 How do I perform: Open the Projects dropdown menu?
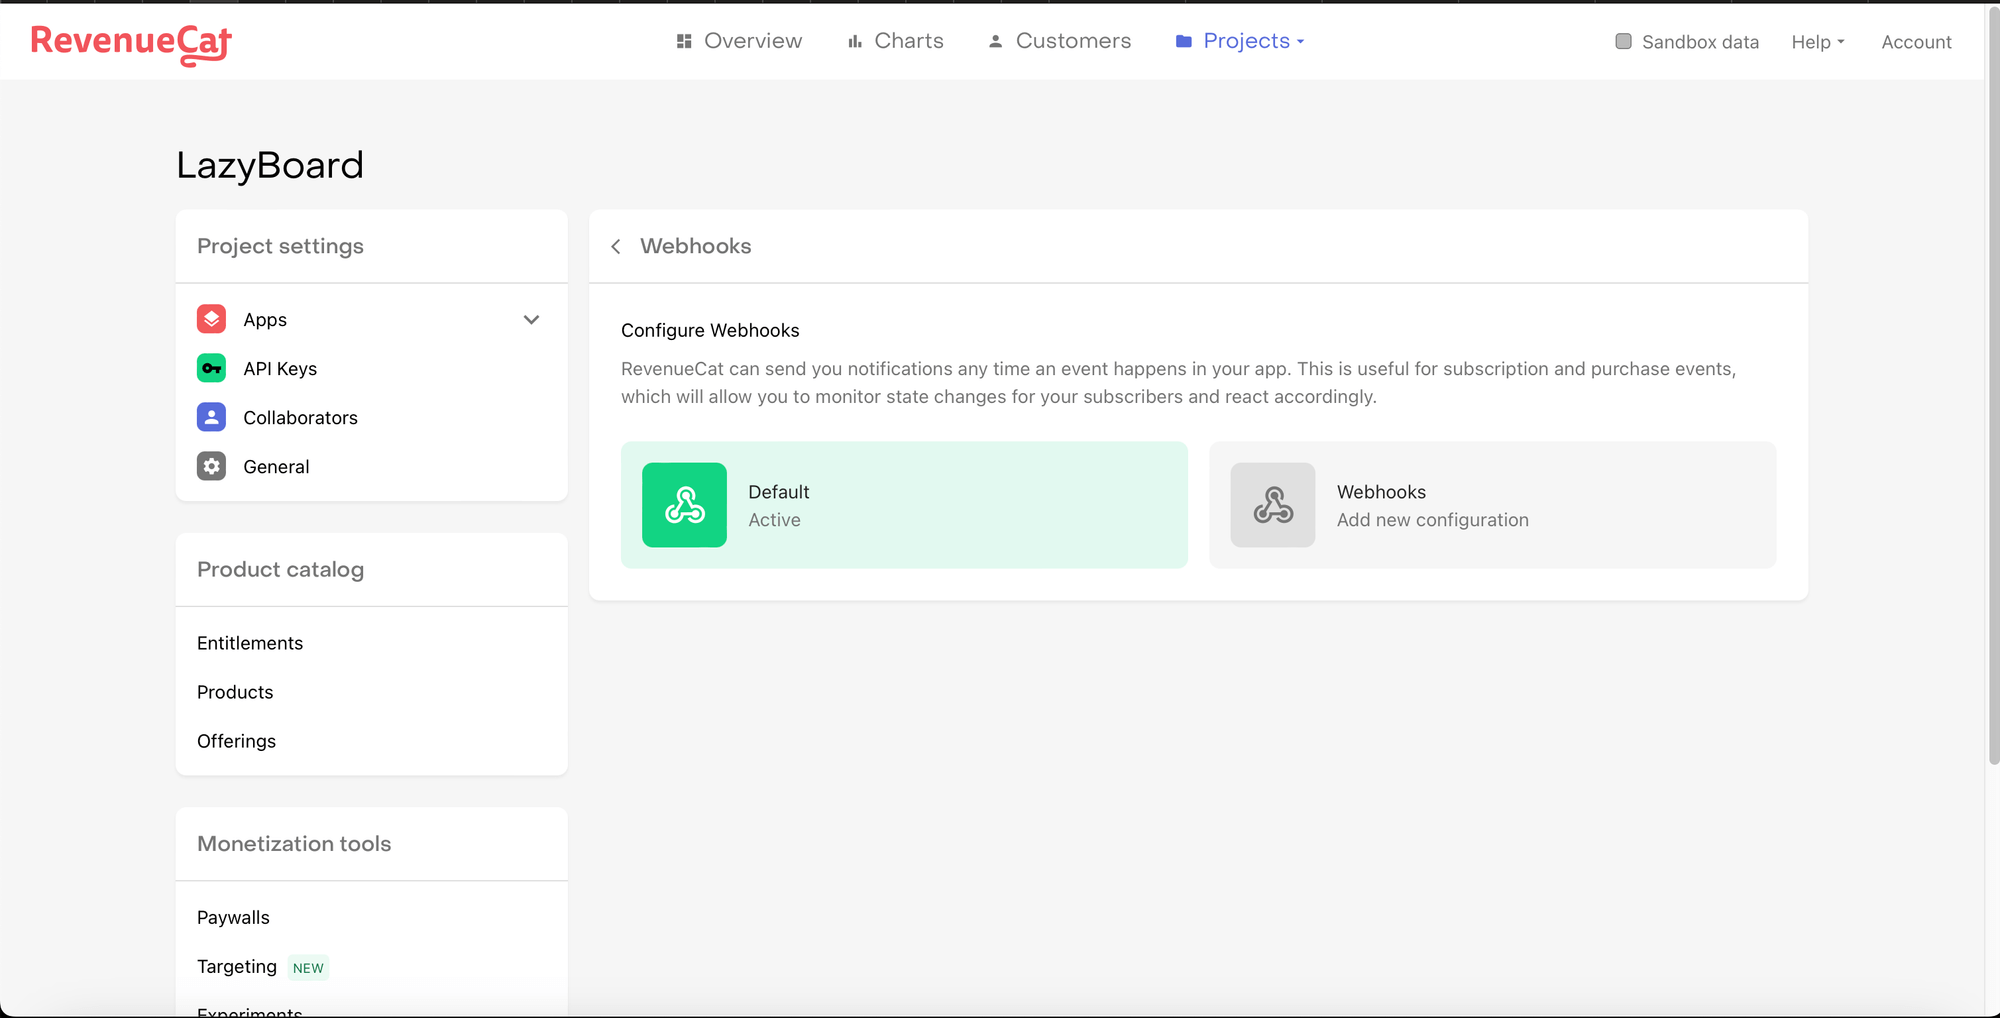[1241, 41]
